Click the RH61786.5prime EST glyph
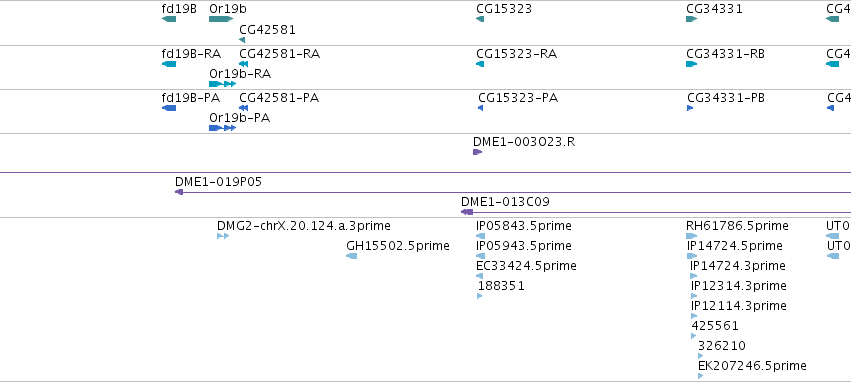The height and width of the screenshot is (382, 851). pos(691,236)
